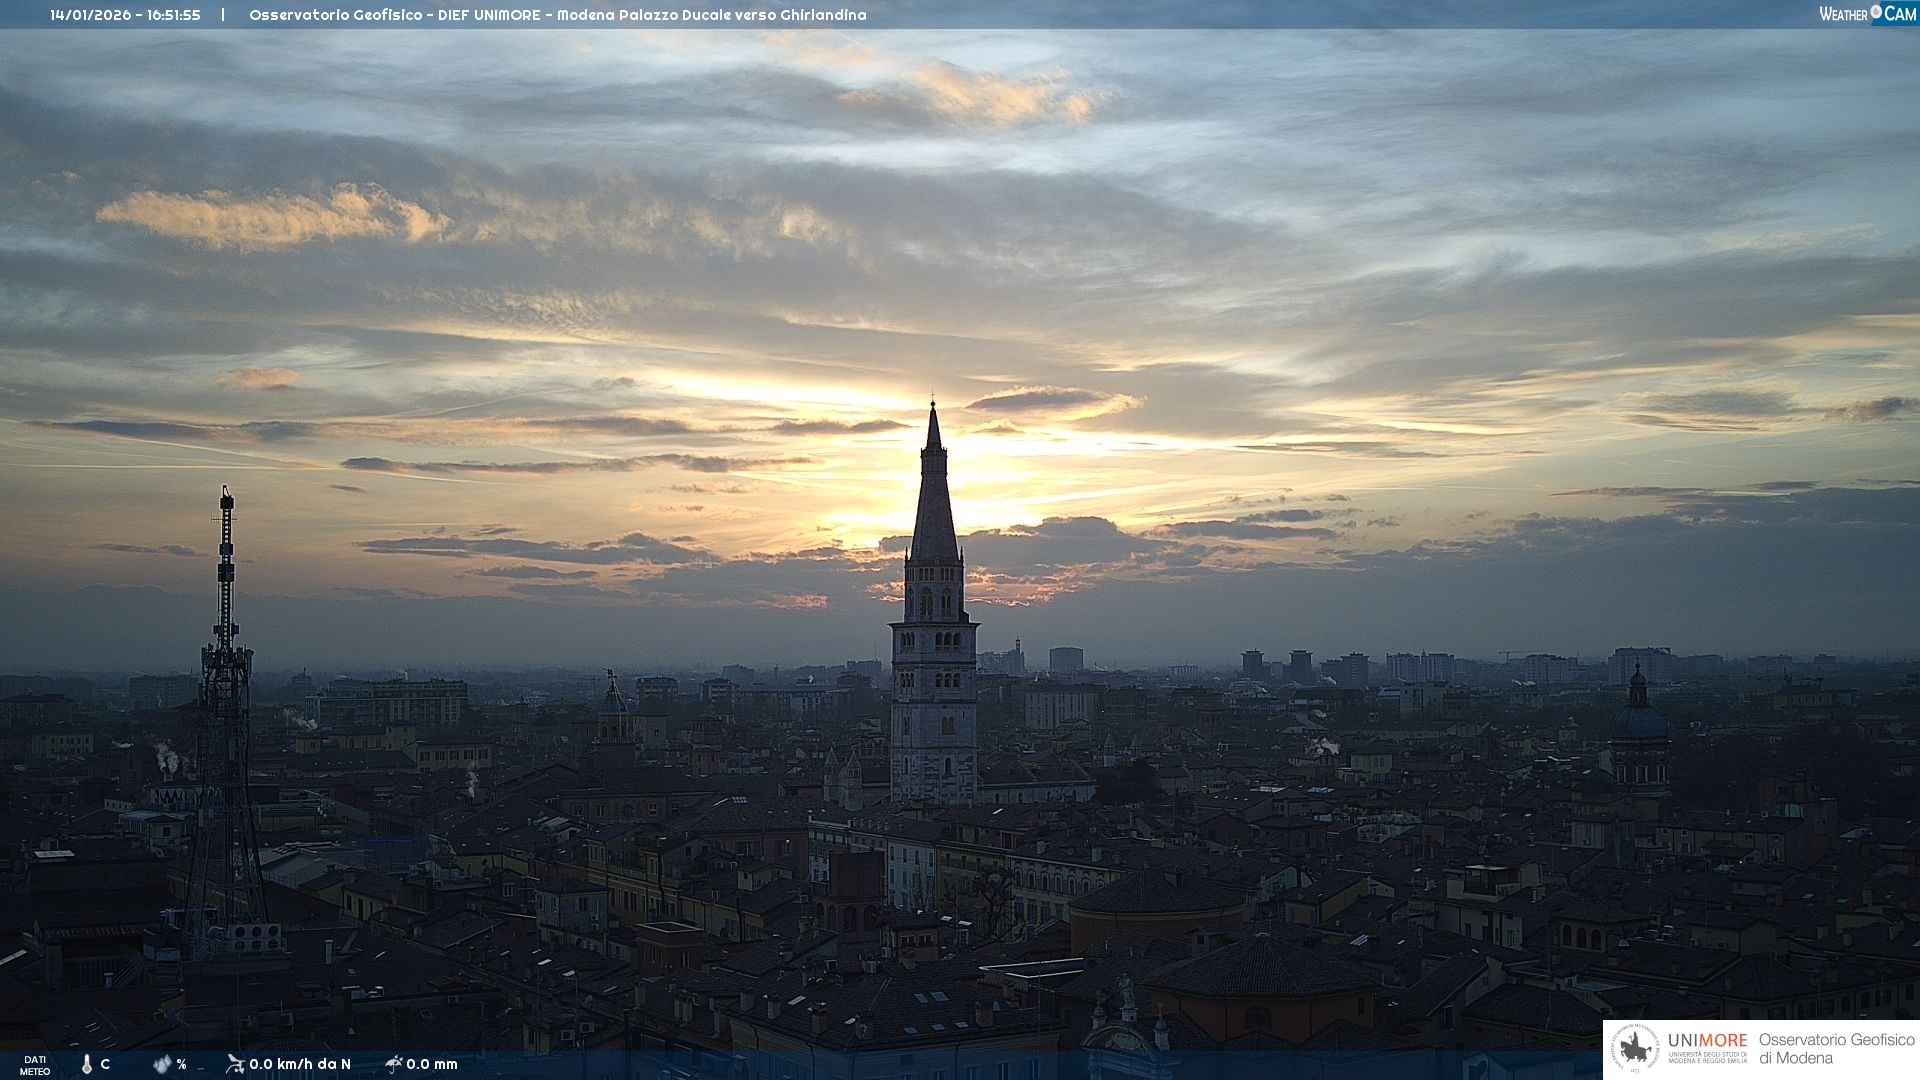This screenshot has width=1920, height=1080.
Task: Click the DATI METEO label
Action: pos(35,1065)
